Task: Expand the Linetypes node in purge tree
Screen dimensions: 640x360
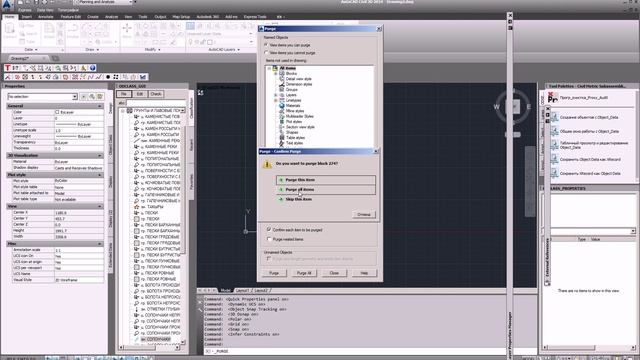Action: [276, 100]
